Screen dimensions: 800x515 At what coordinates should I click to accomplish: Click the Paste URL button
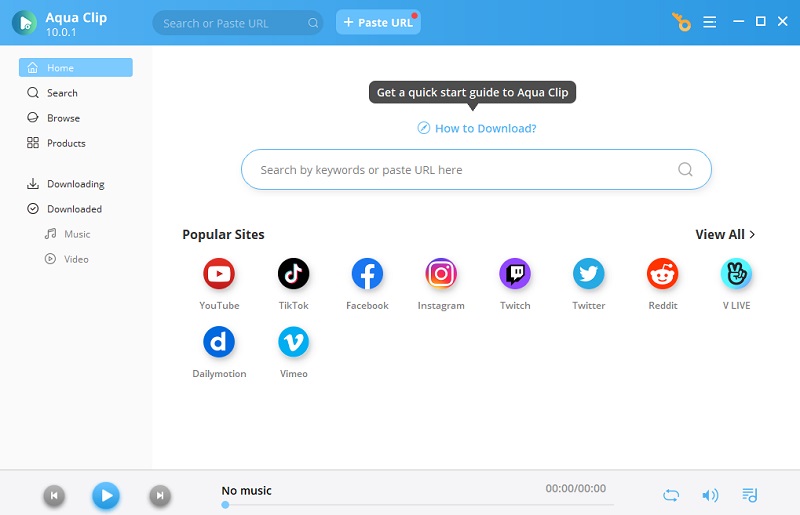[378, 22]
